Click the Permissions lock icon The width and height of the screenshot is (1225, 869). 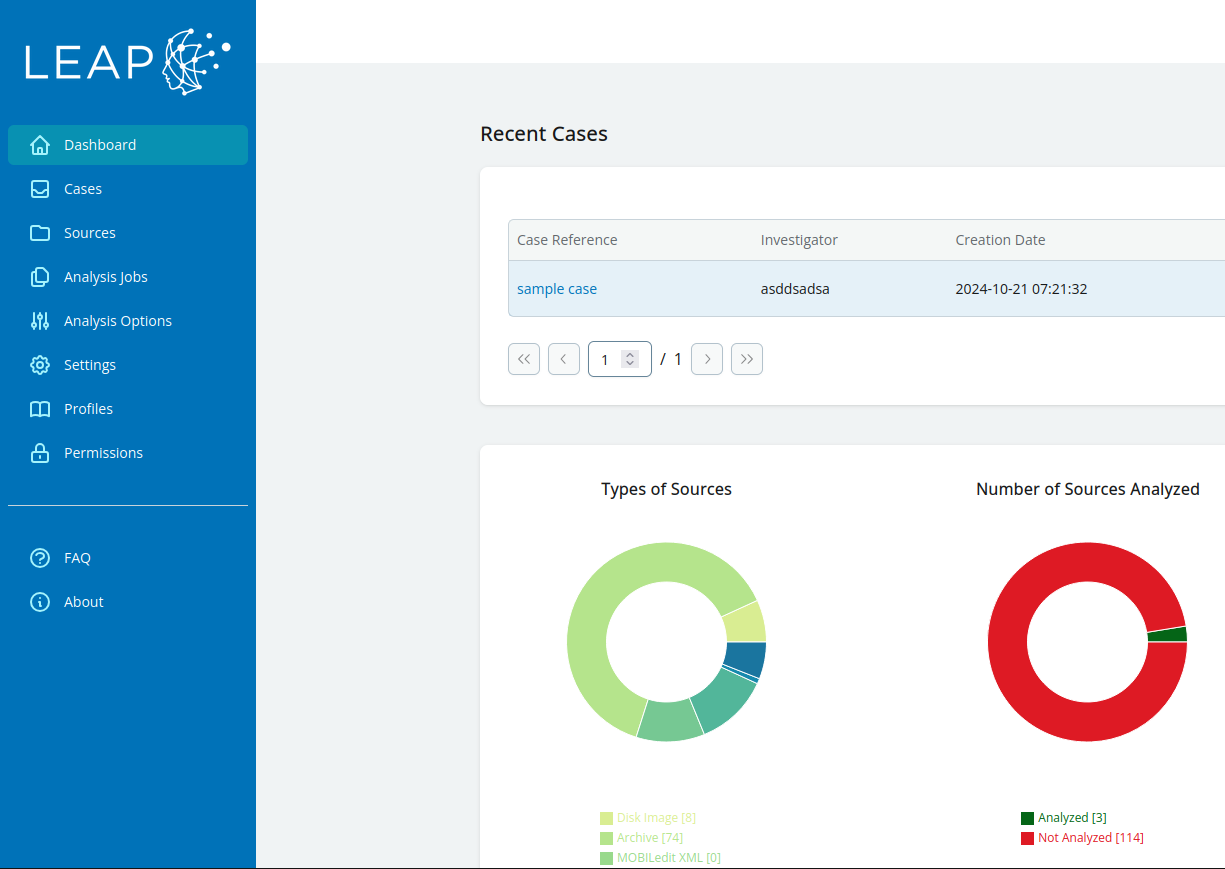coord(40,452)
